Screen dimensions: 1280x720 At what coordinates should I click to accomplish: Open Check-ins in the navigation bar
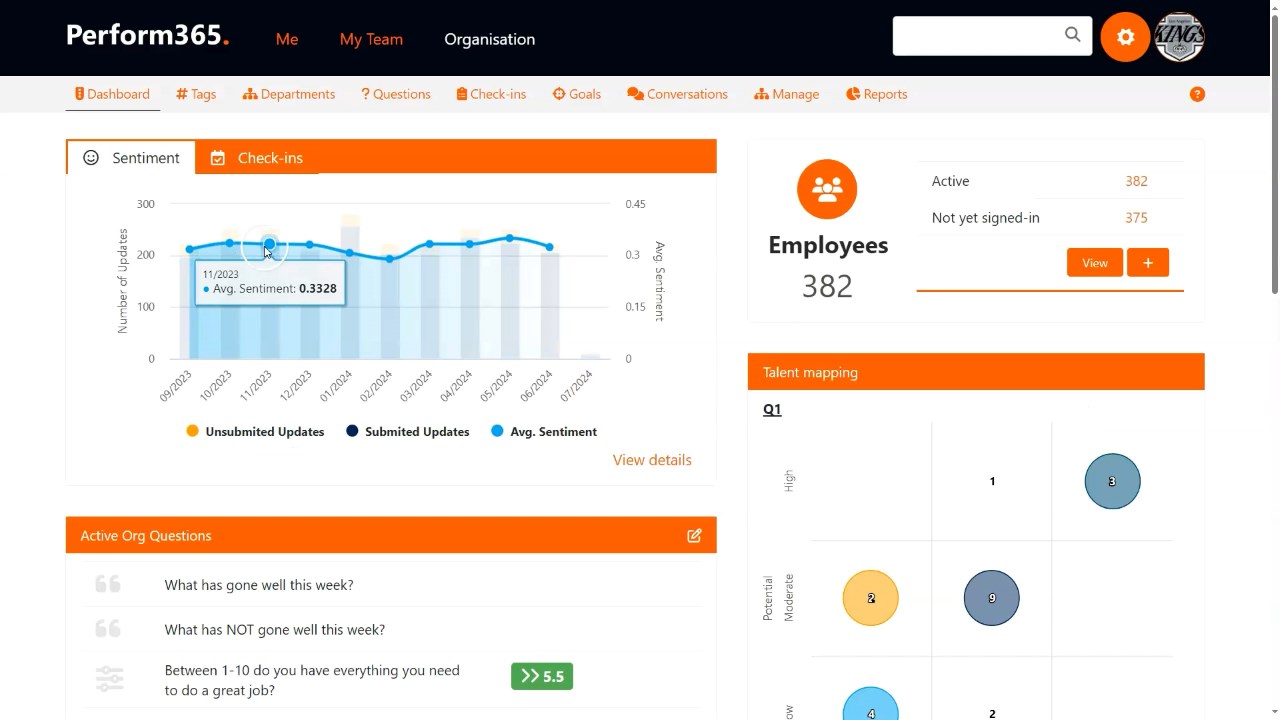(491, 94)
